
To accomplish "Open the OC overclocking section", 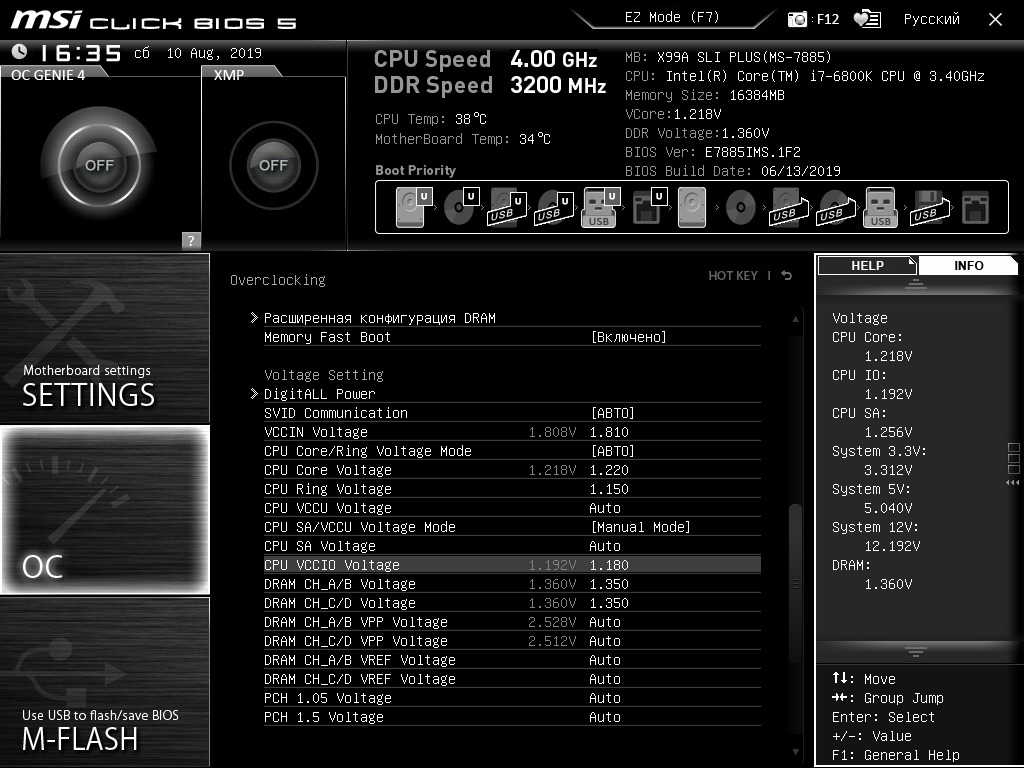I will 105,509.
